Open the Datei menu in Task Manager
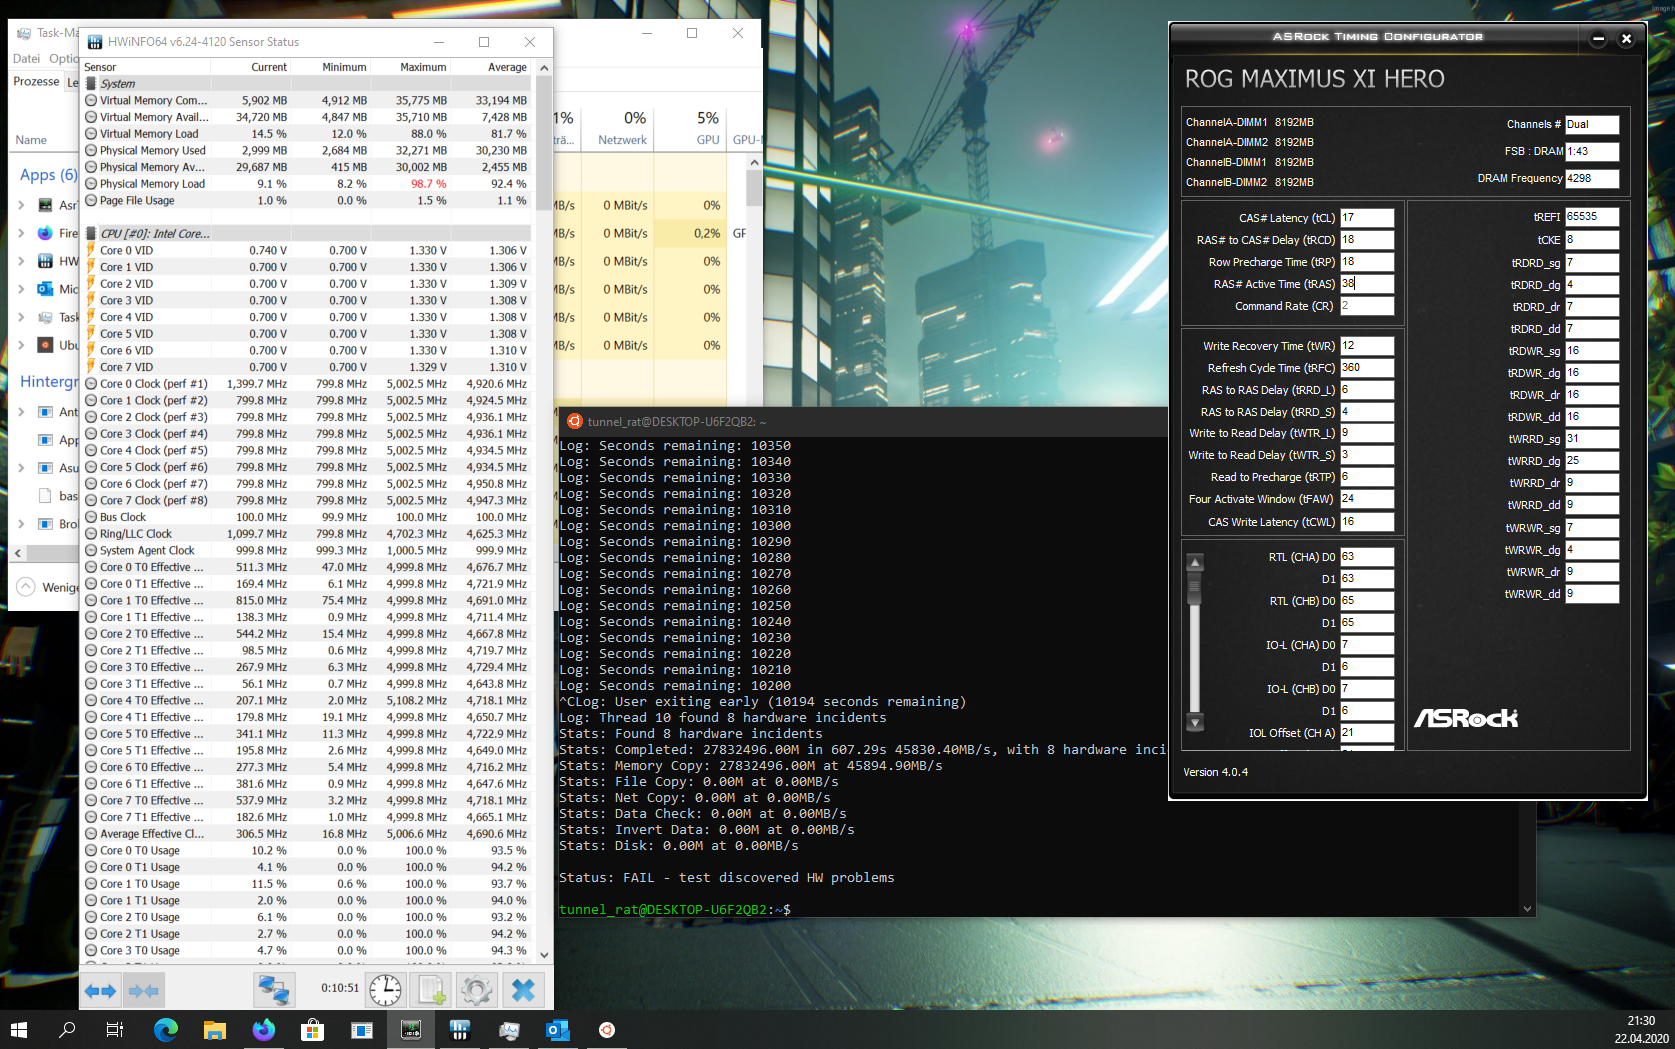Screen dimensions: 1675x1049 pos(26,59)
